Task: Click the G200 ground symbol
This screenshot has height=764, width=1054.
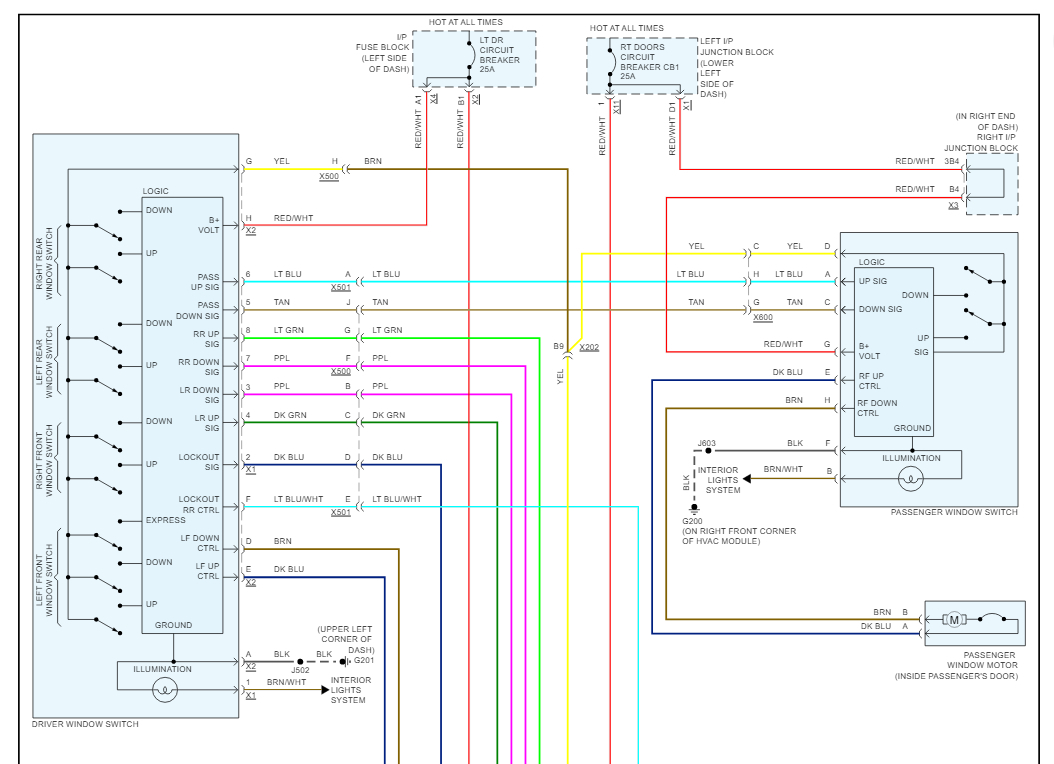Action: (694, 509)
